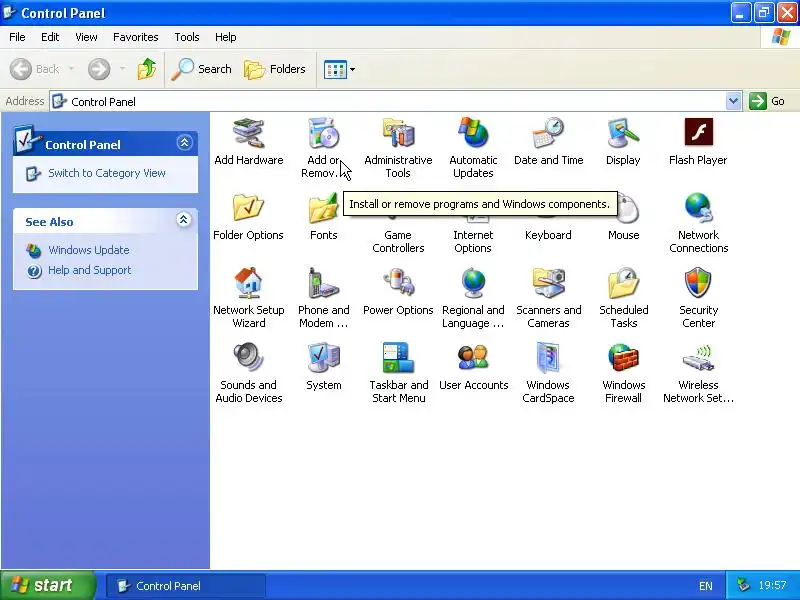Open the Back history dropdown arrow

tap(71, 68)
